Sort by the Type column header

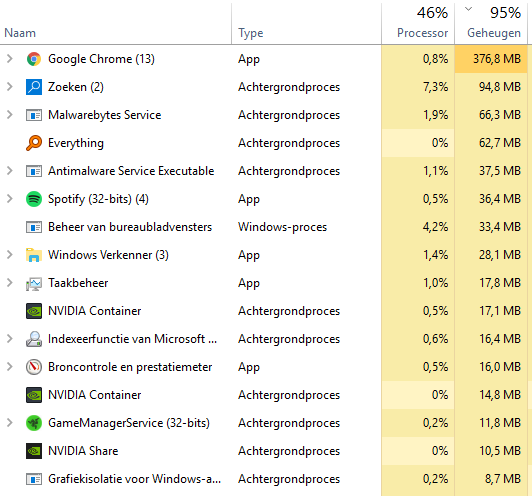(x=306, y=24)
